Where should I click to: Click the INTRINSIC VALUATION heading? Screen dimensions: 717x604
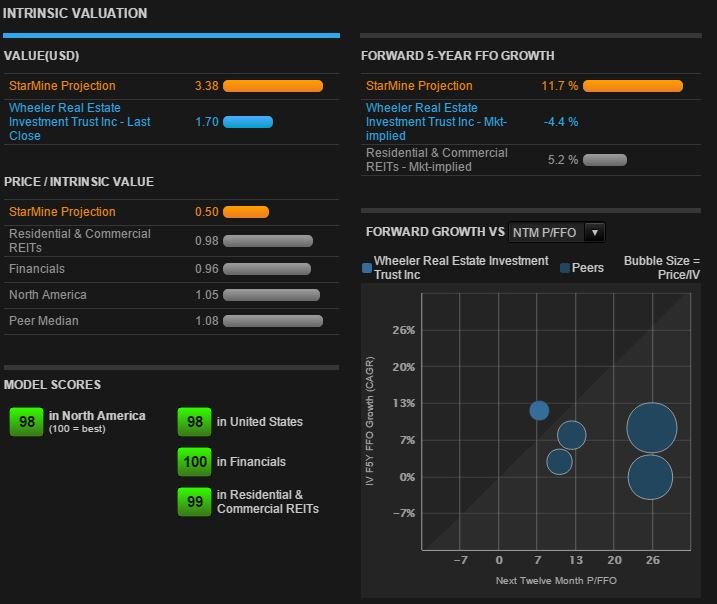pyautogui.click(x=75, y=13)
